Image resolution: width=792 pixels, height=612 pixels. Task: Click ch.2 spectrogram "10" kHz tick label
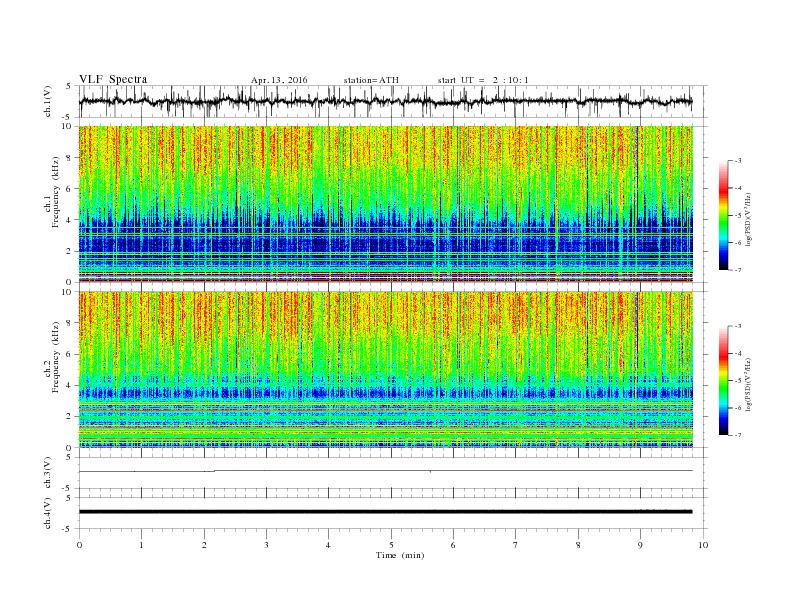(69, 292)
